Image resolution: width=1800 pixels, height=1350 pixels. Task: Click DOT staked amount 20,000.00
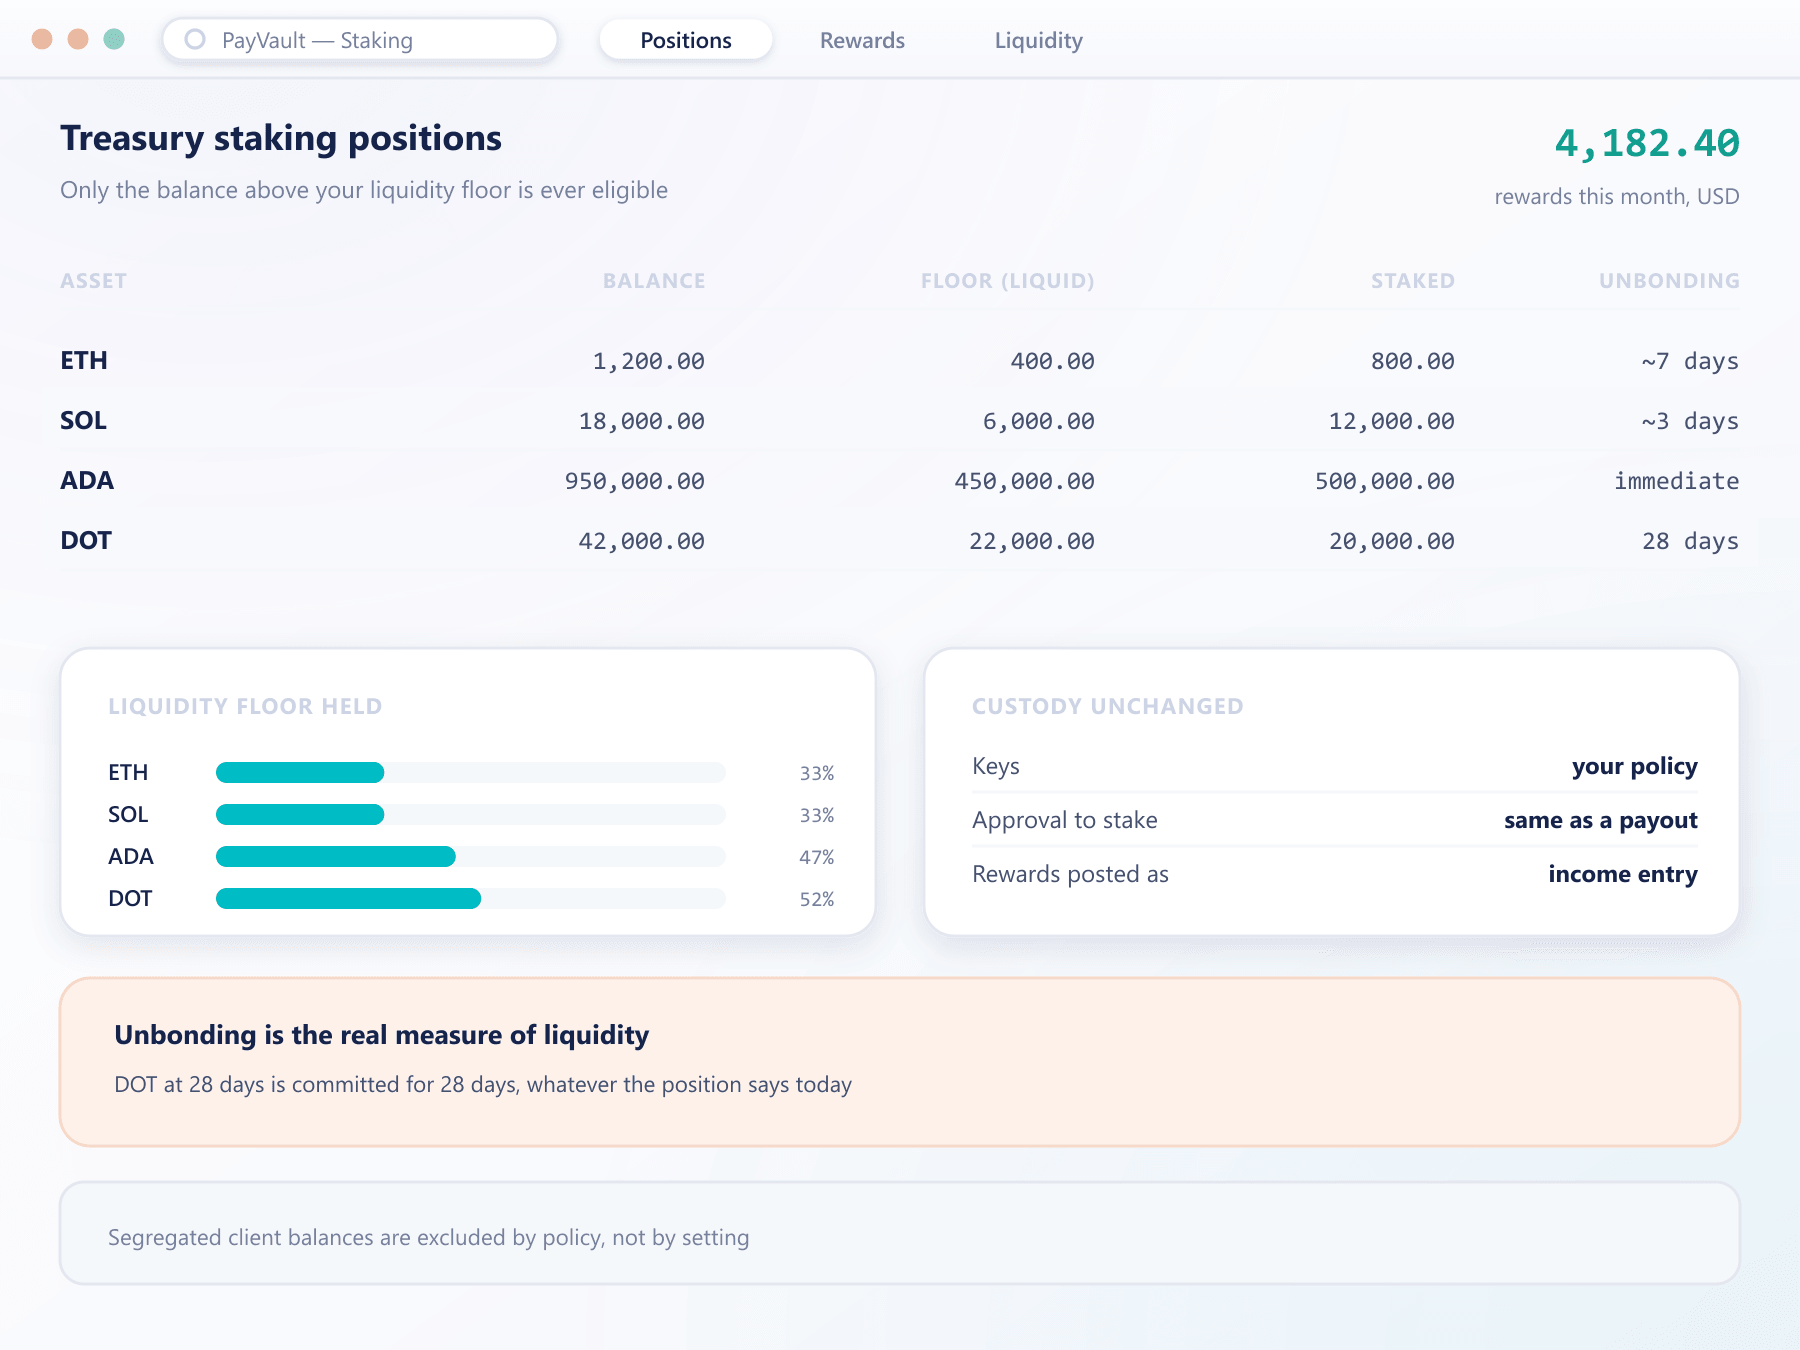point(1392,541)
